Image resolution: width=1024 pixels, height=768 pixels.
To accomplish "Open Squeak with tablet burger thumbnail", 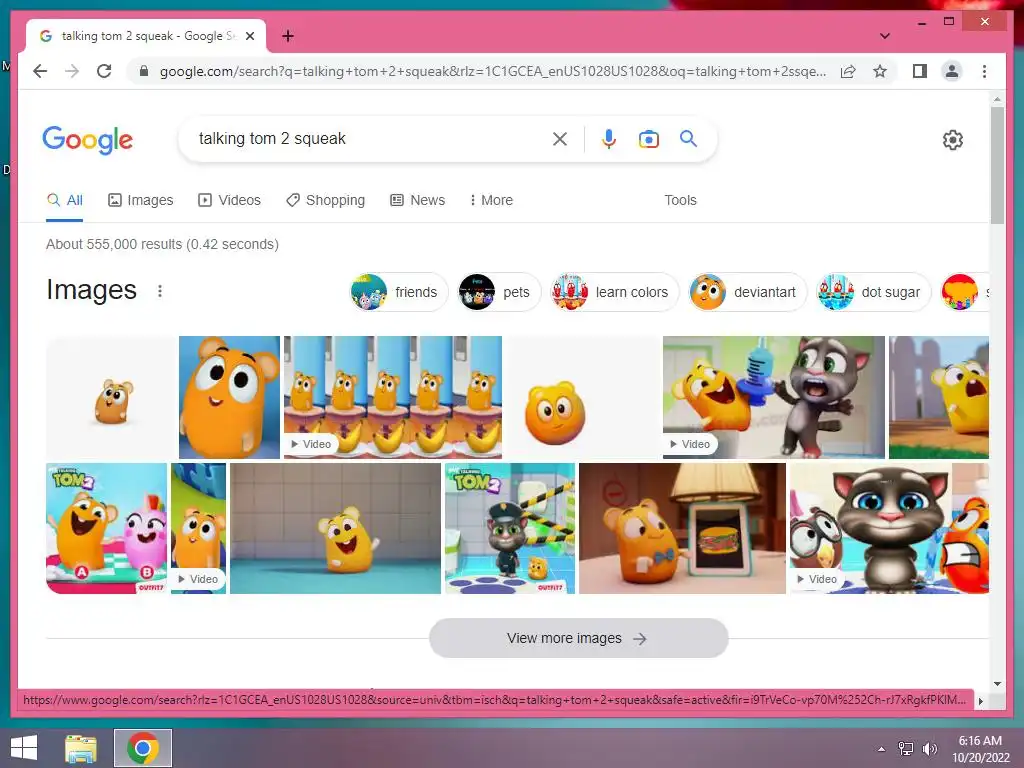I will [682, 528].
